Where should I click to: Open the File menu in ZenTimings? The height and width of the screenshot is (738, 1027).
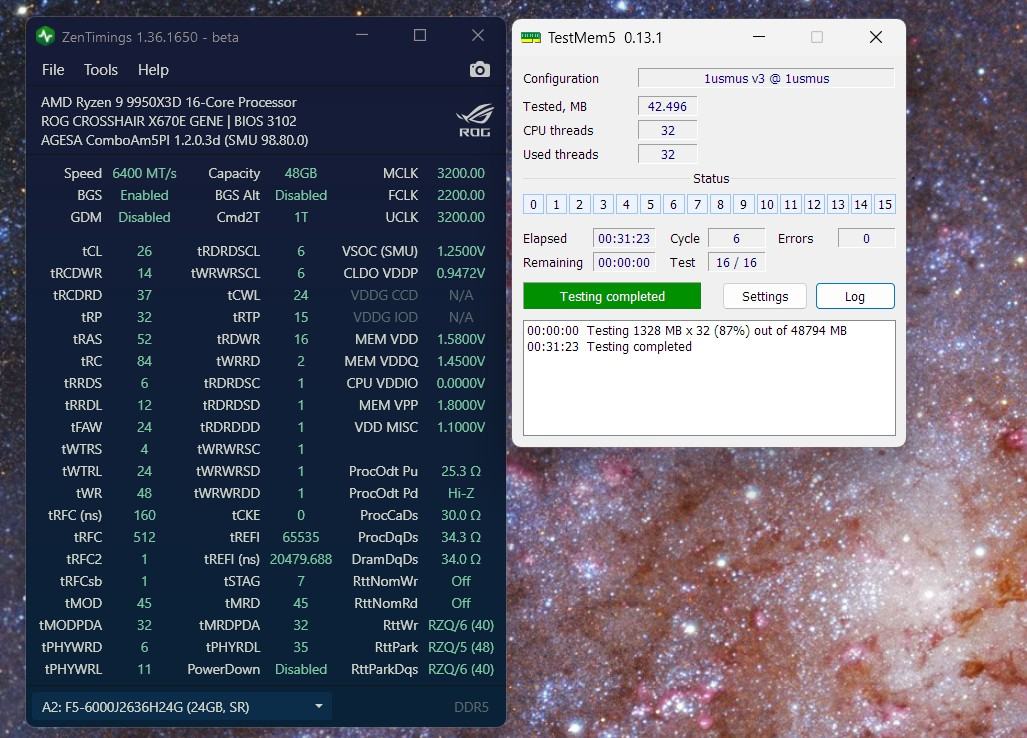coord(53,69)
